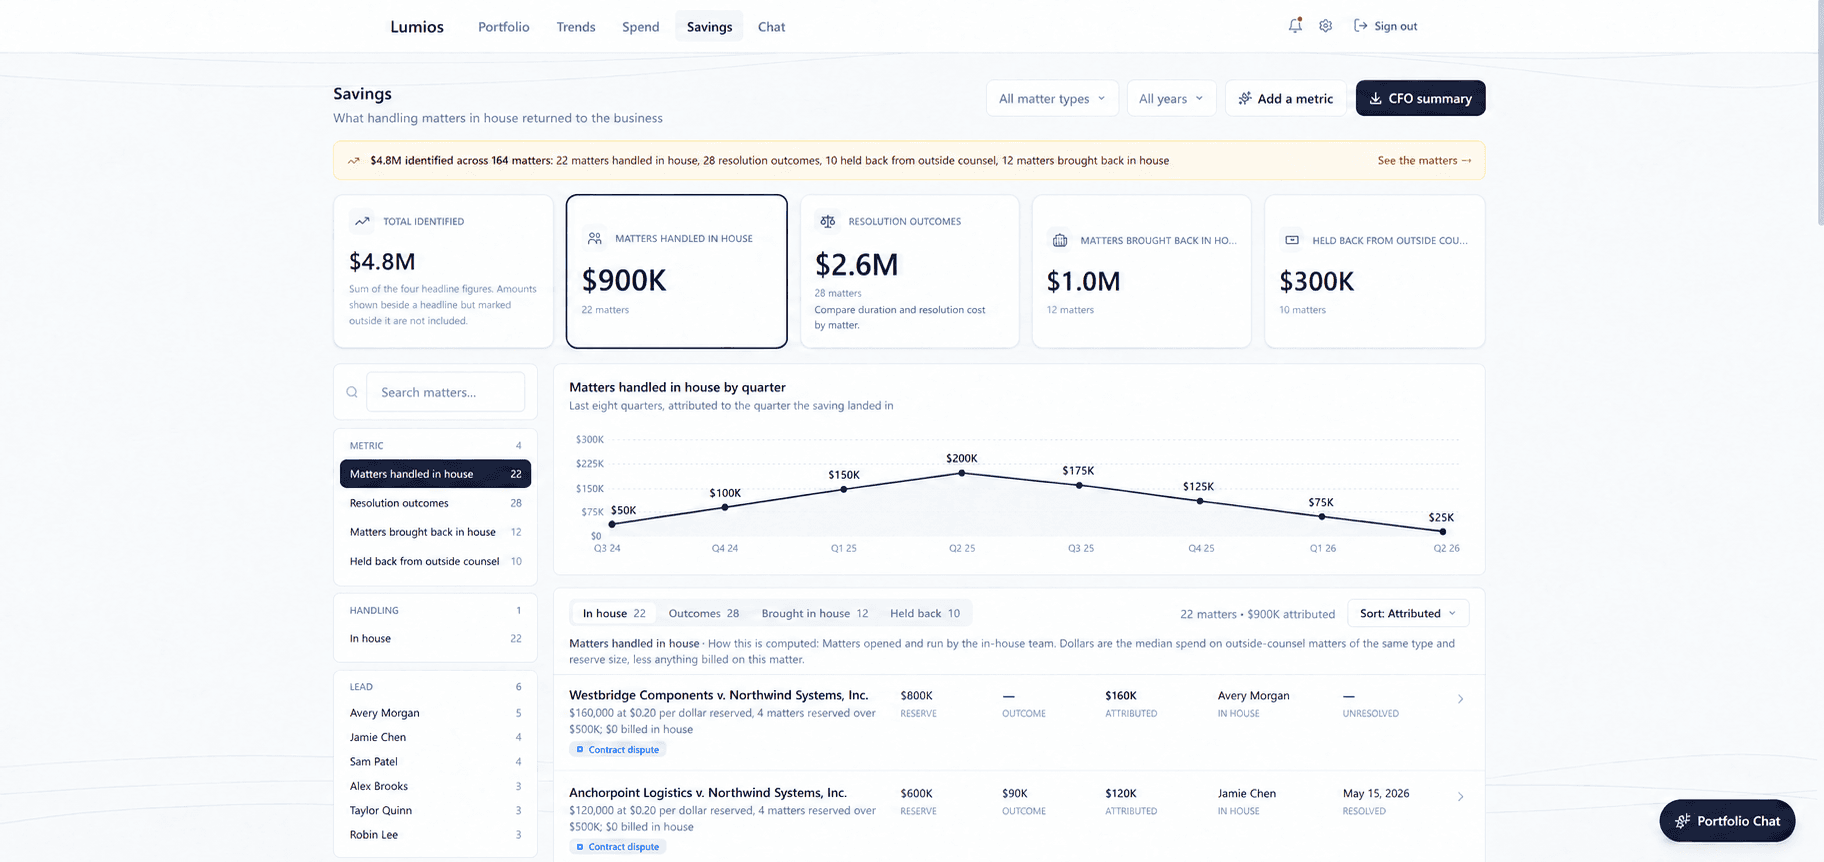Viewport: 1824px width, 862px height.
Task: Open settings via the gear icon
Action: 1325,26
